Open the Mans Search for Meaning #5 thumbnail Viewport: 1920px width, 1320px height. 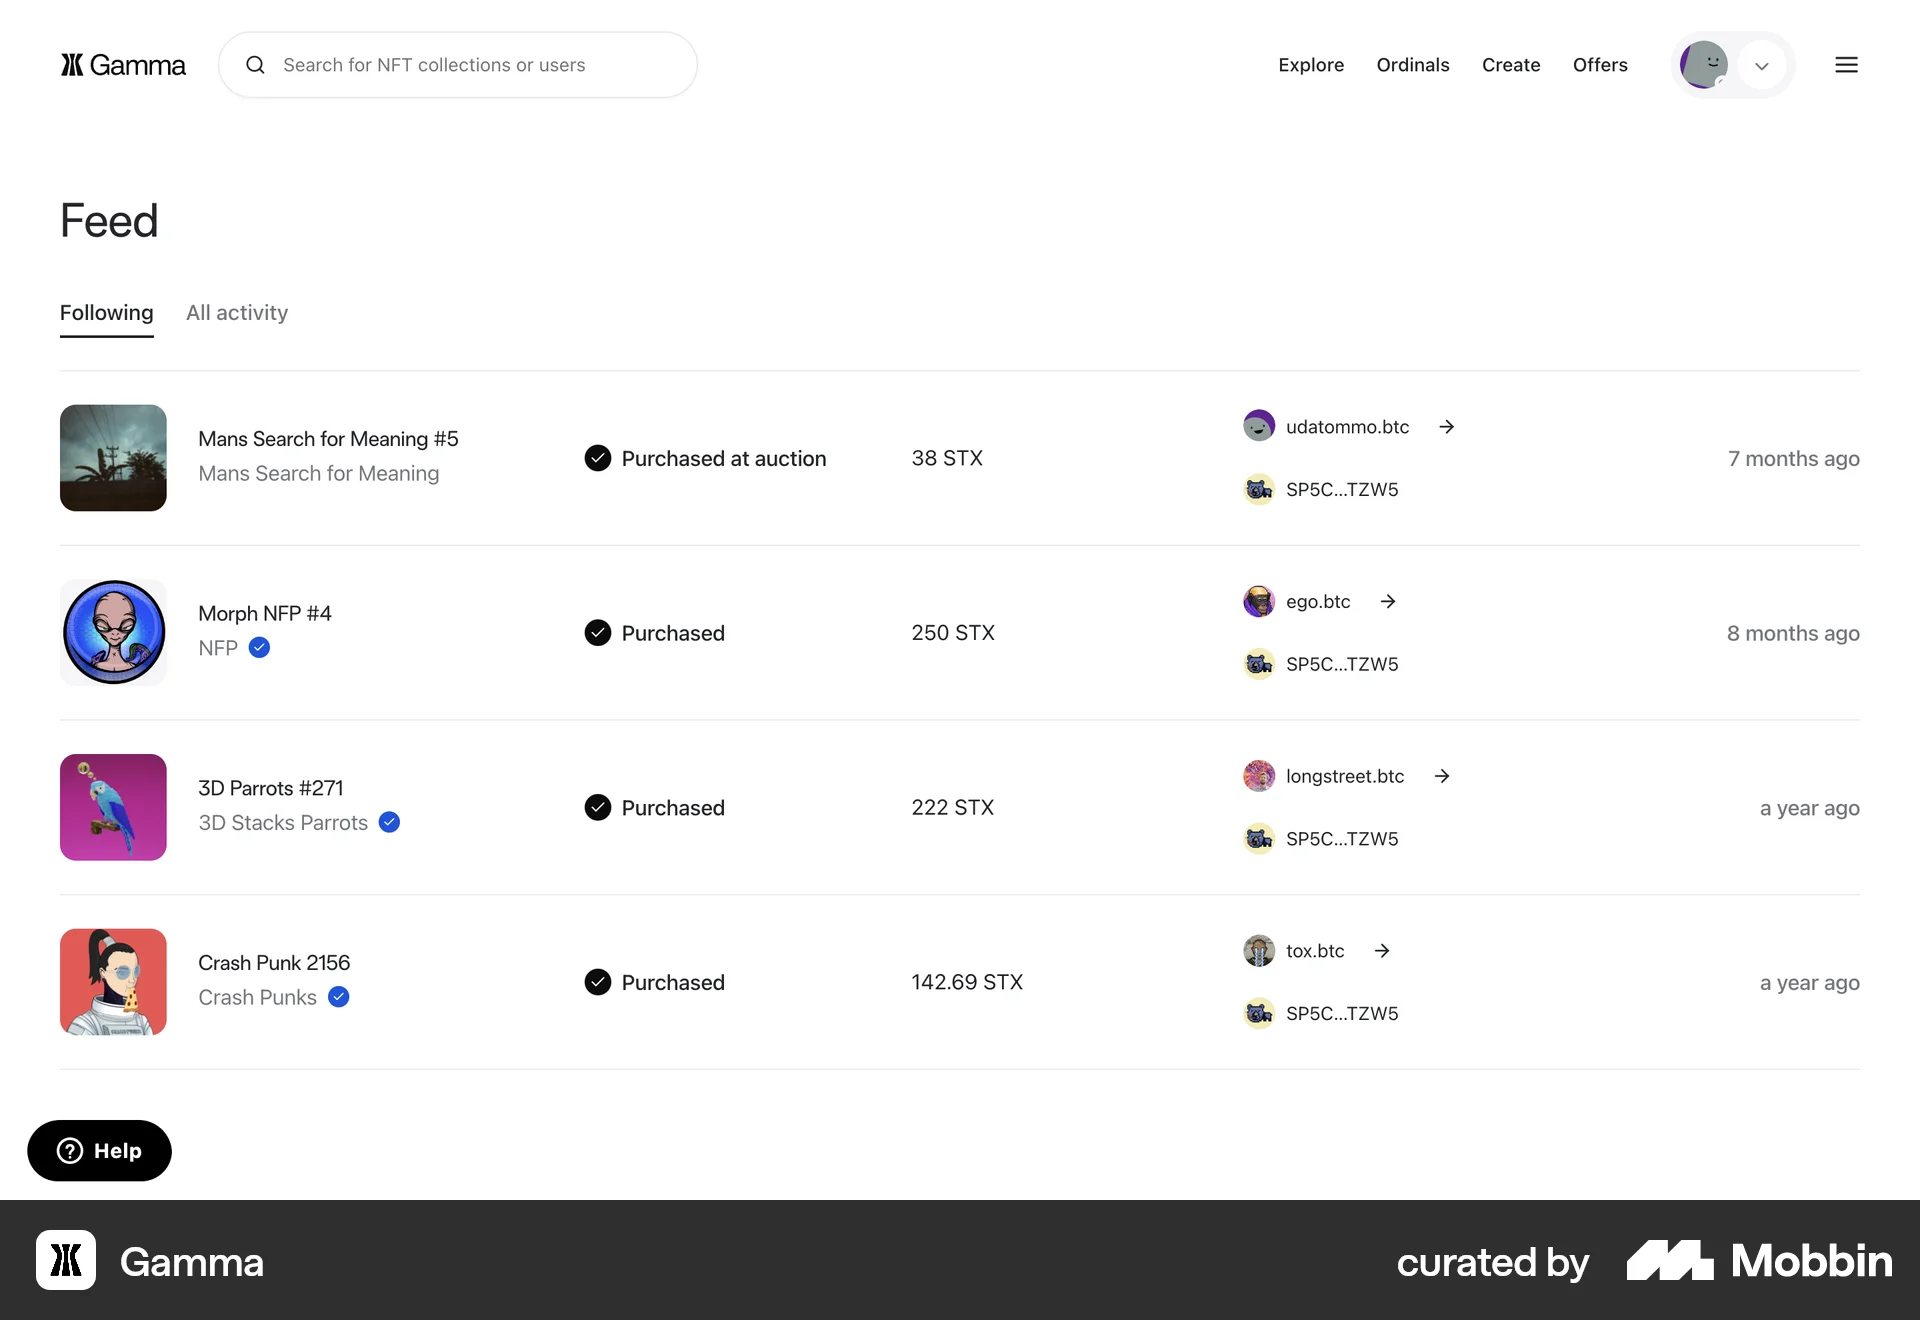coord(113,458)
